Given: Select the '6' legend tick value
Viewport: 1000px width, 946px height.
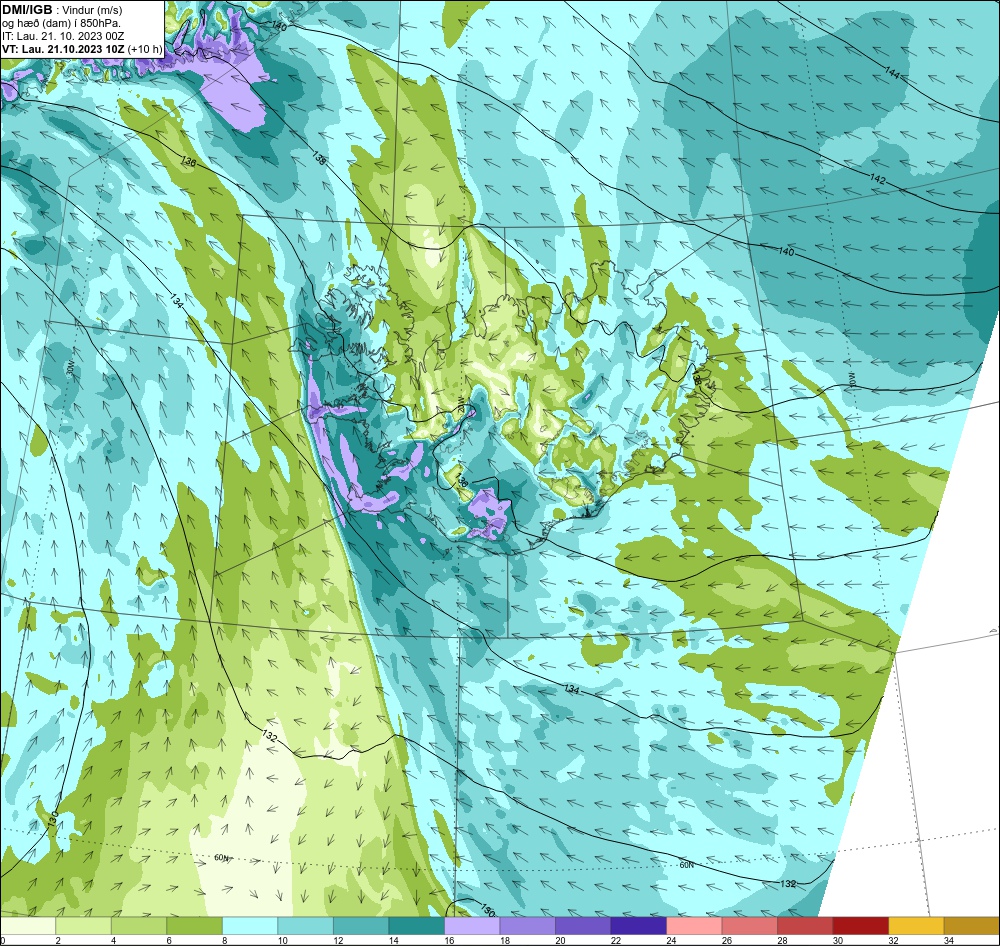Looking at the screenshot, I should (168, 940).
